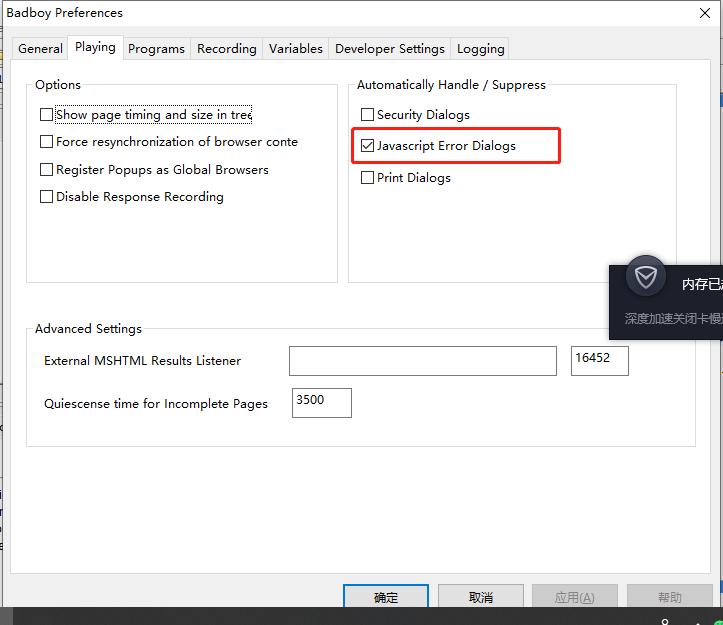
Task: Click the shield icon in the popup notification
Action: pyautogui.click(x=646, y=277)
